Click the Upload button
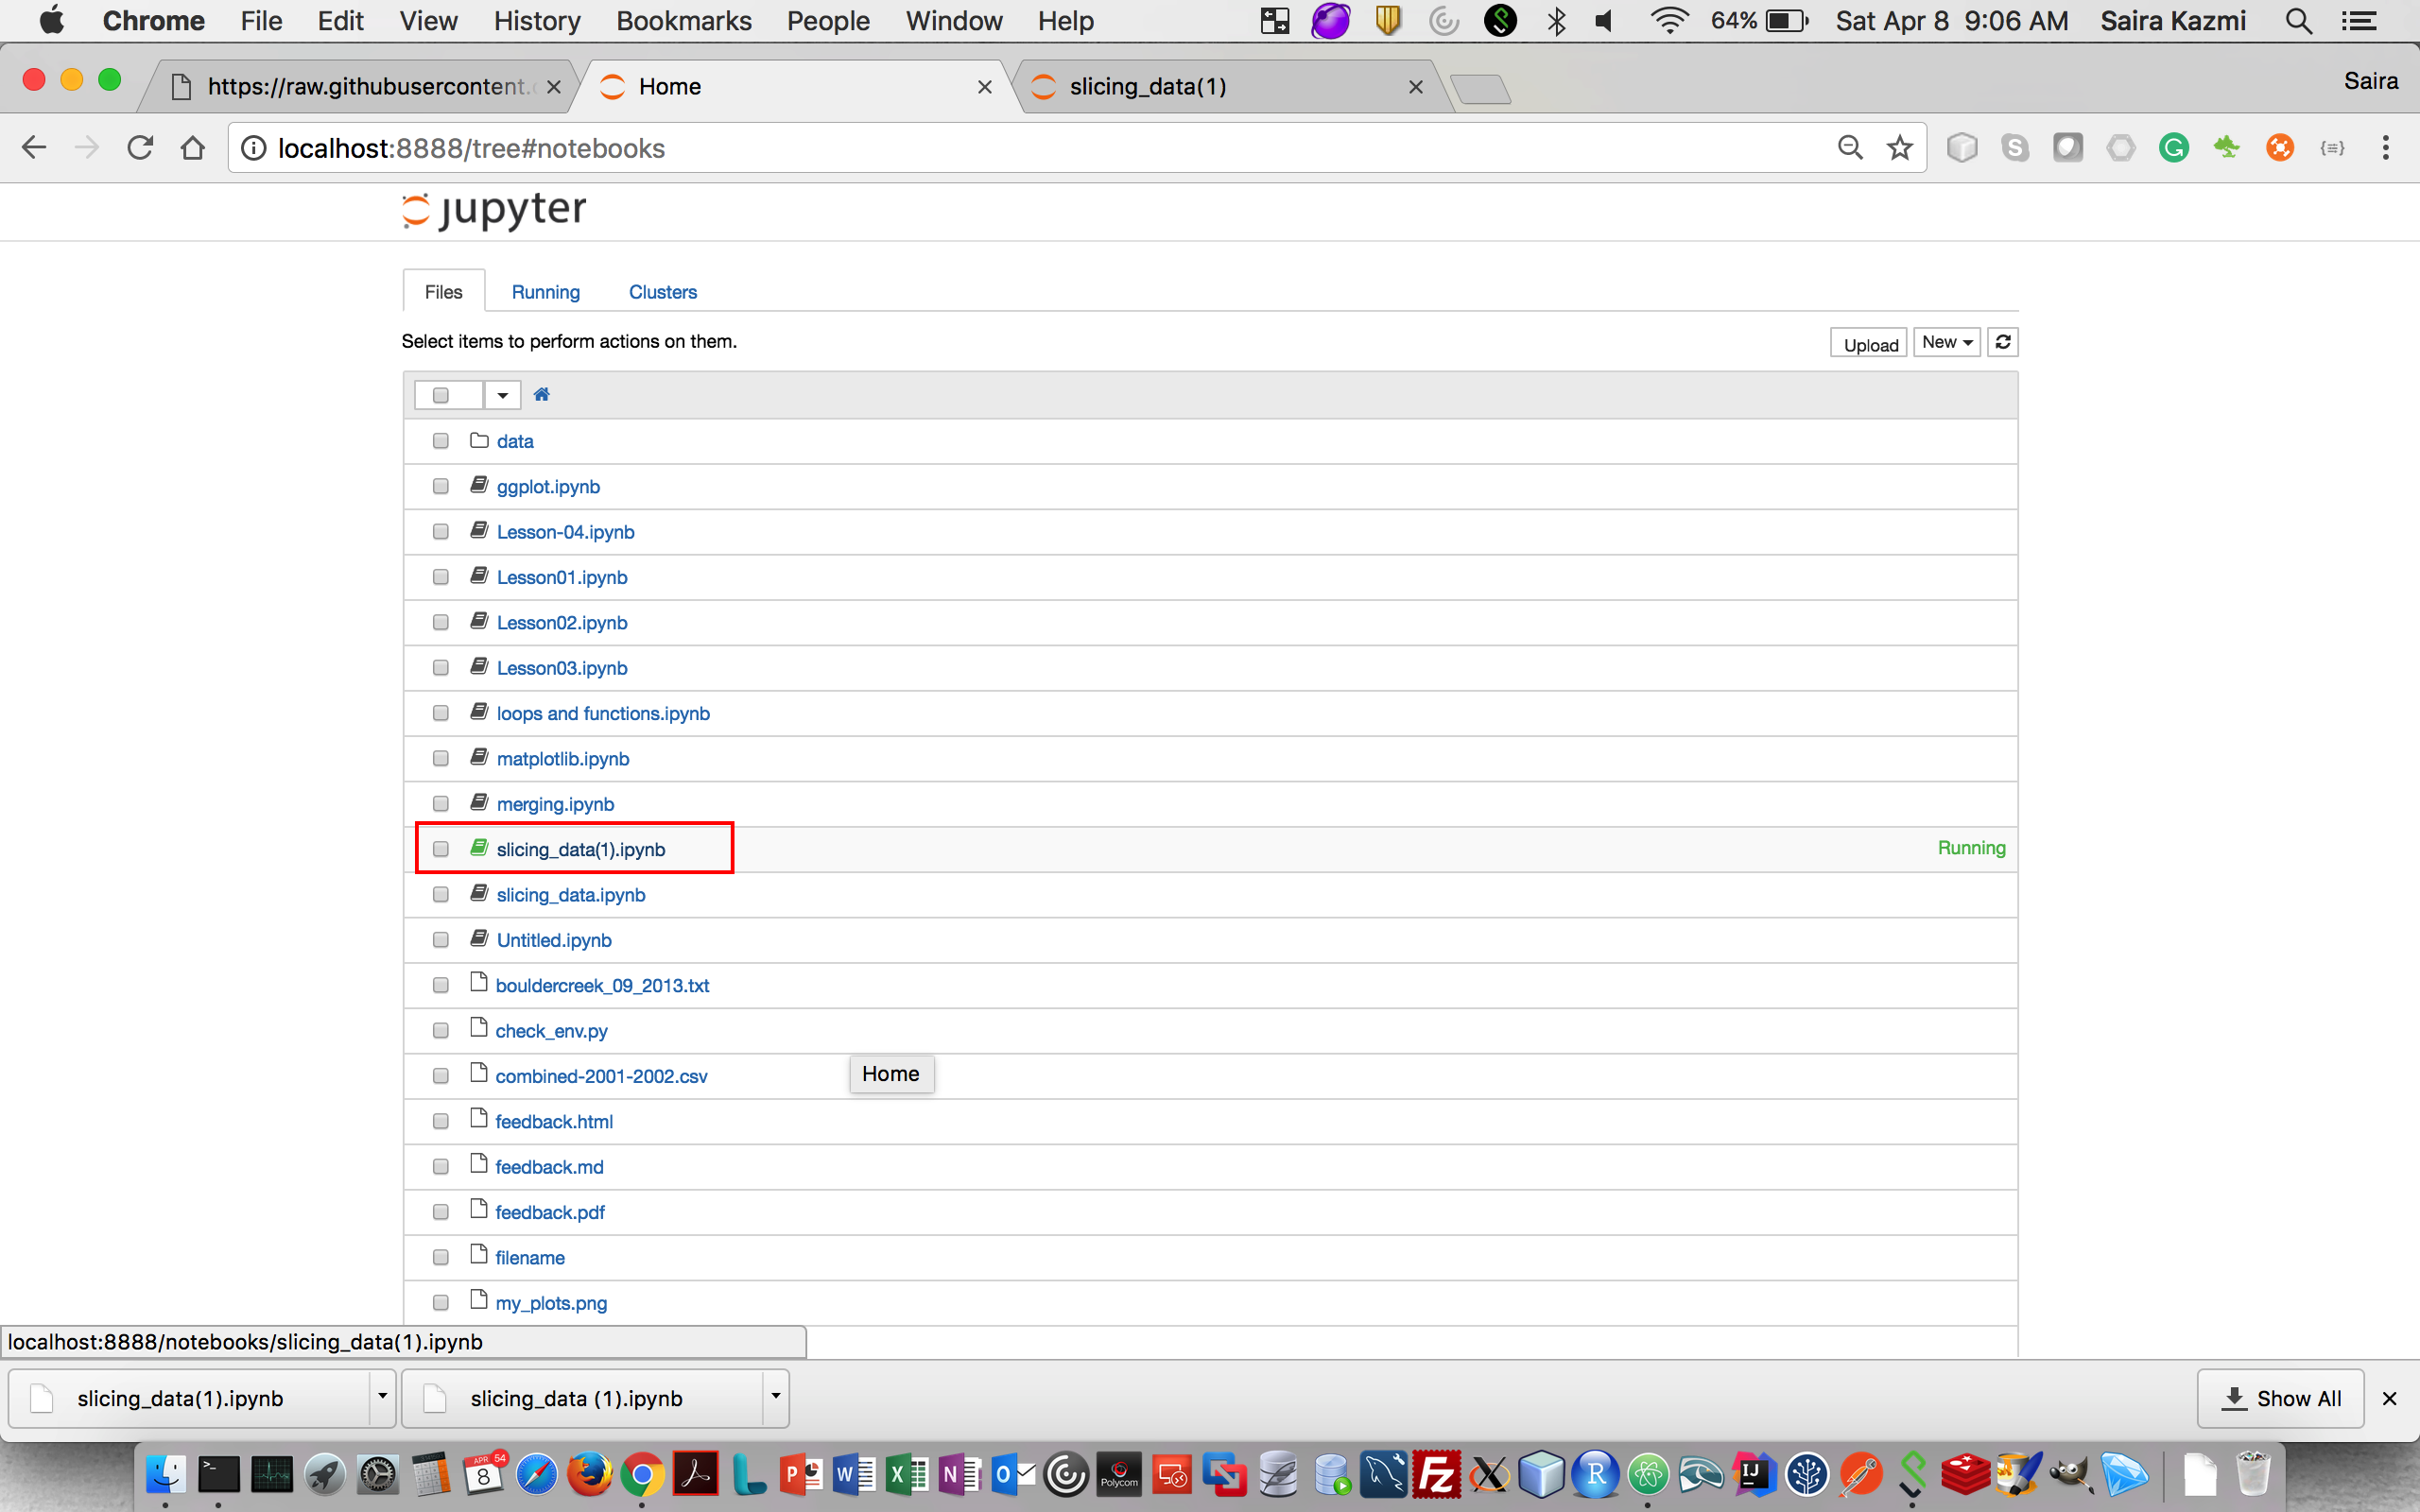The width and height of the screenshot is (2420, 1512). click(1869, 344)
